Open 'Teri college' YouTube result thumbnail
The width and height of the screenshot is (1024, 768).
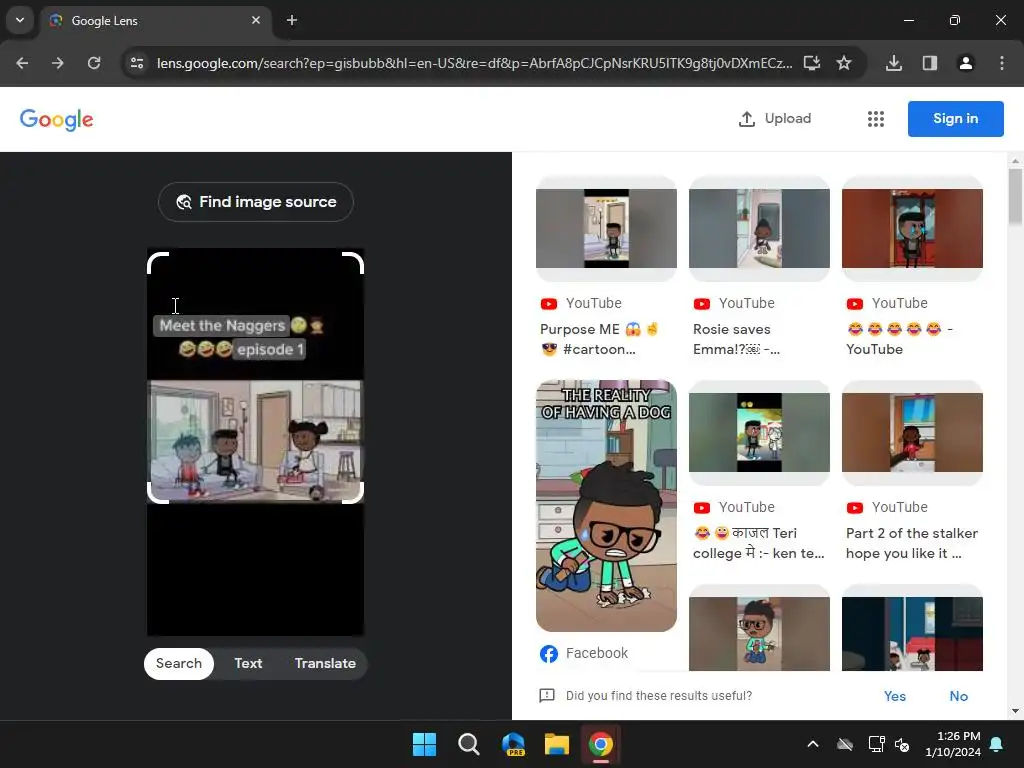coord(759,432)
